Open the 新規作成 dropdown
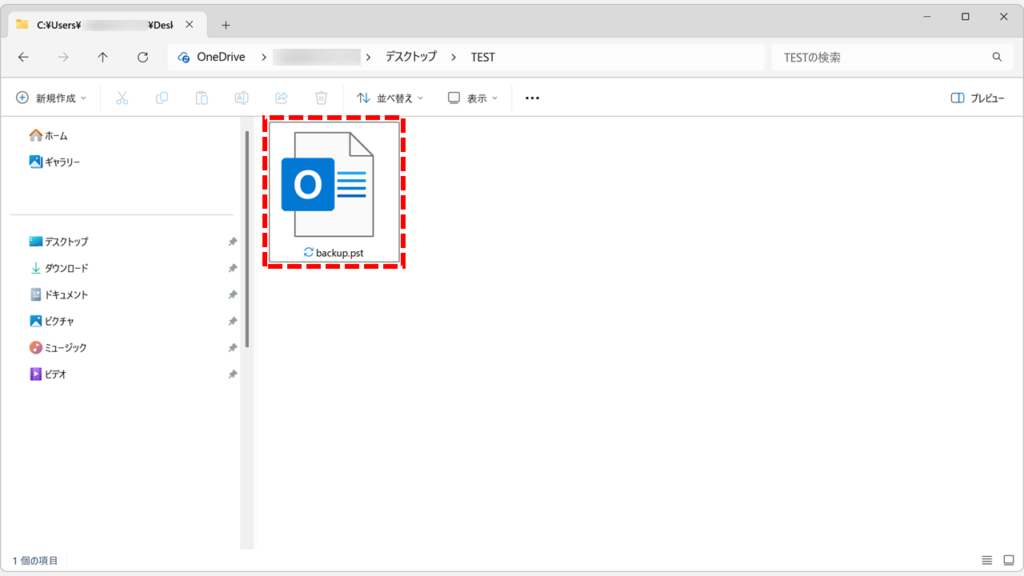 [49, 97]
